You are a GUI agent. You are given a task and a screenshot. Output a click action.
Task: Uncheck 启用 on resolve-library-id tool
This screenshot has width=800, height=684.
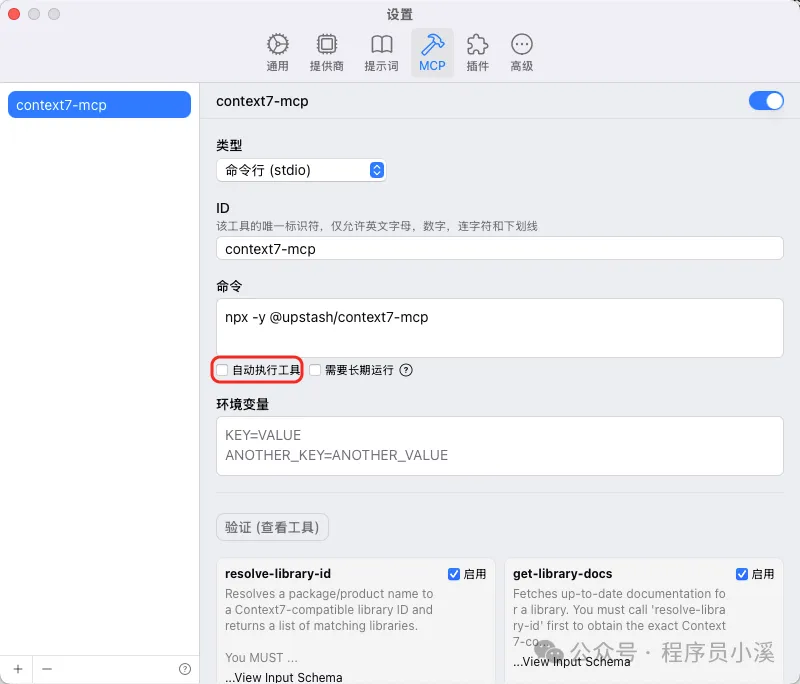click(454, 574)
